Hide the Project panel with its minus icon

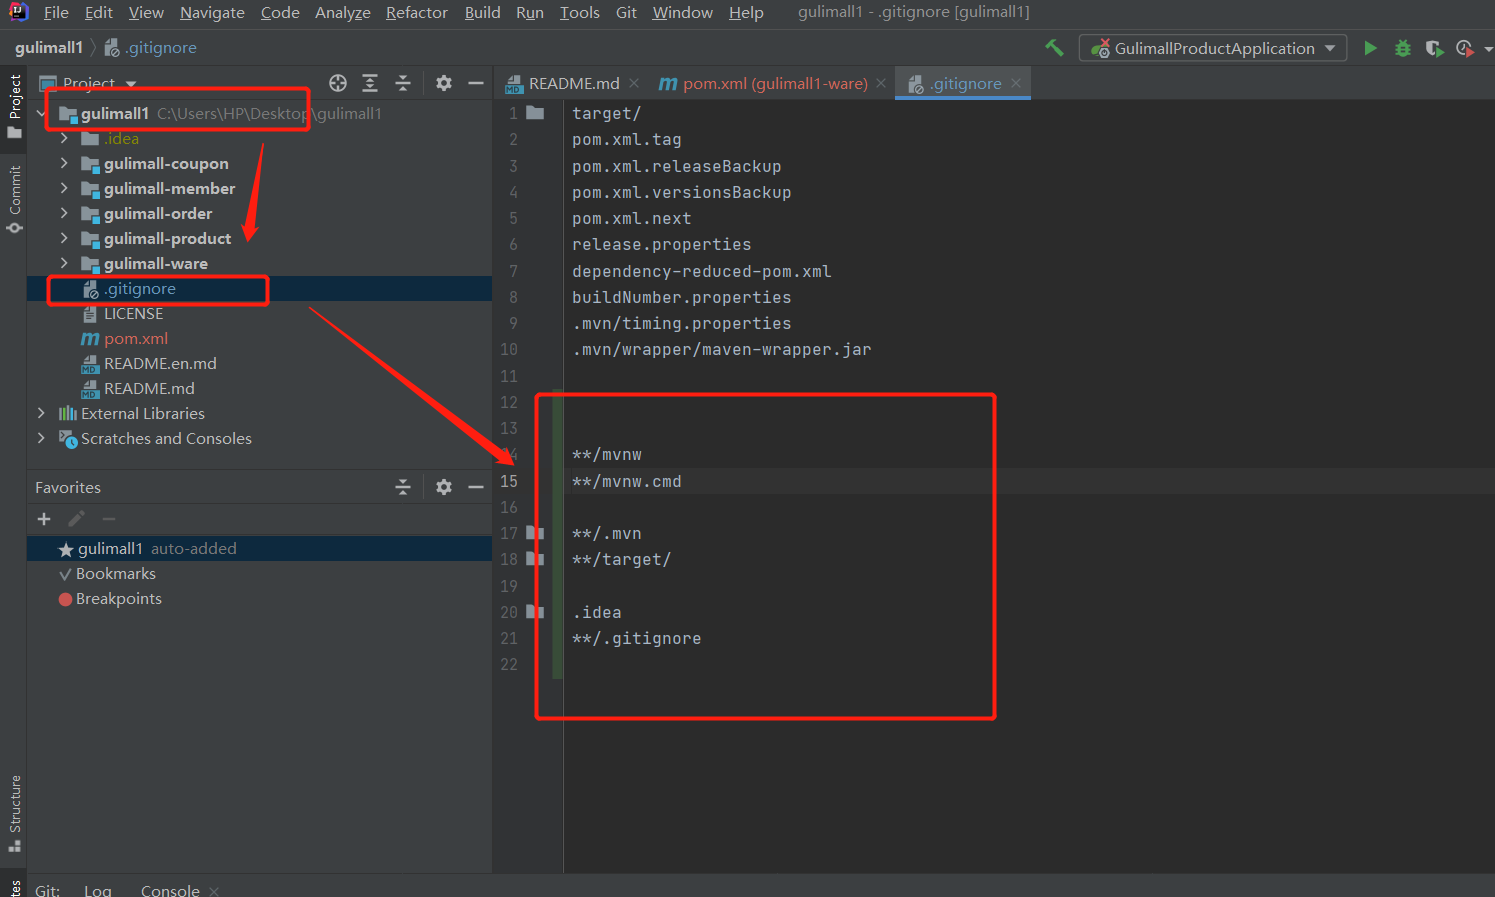[x=476, y=83]
